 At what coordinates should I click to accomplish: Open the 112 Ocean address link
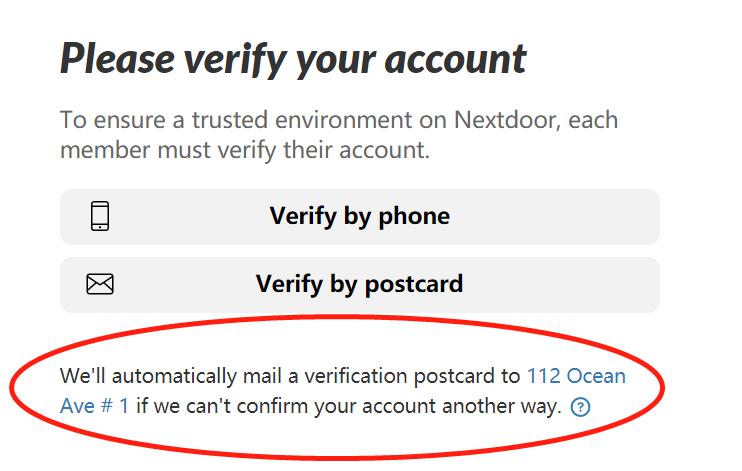coord(576,377)
